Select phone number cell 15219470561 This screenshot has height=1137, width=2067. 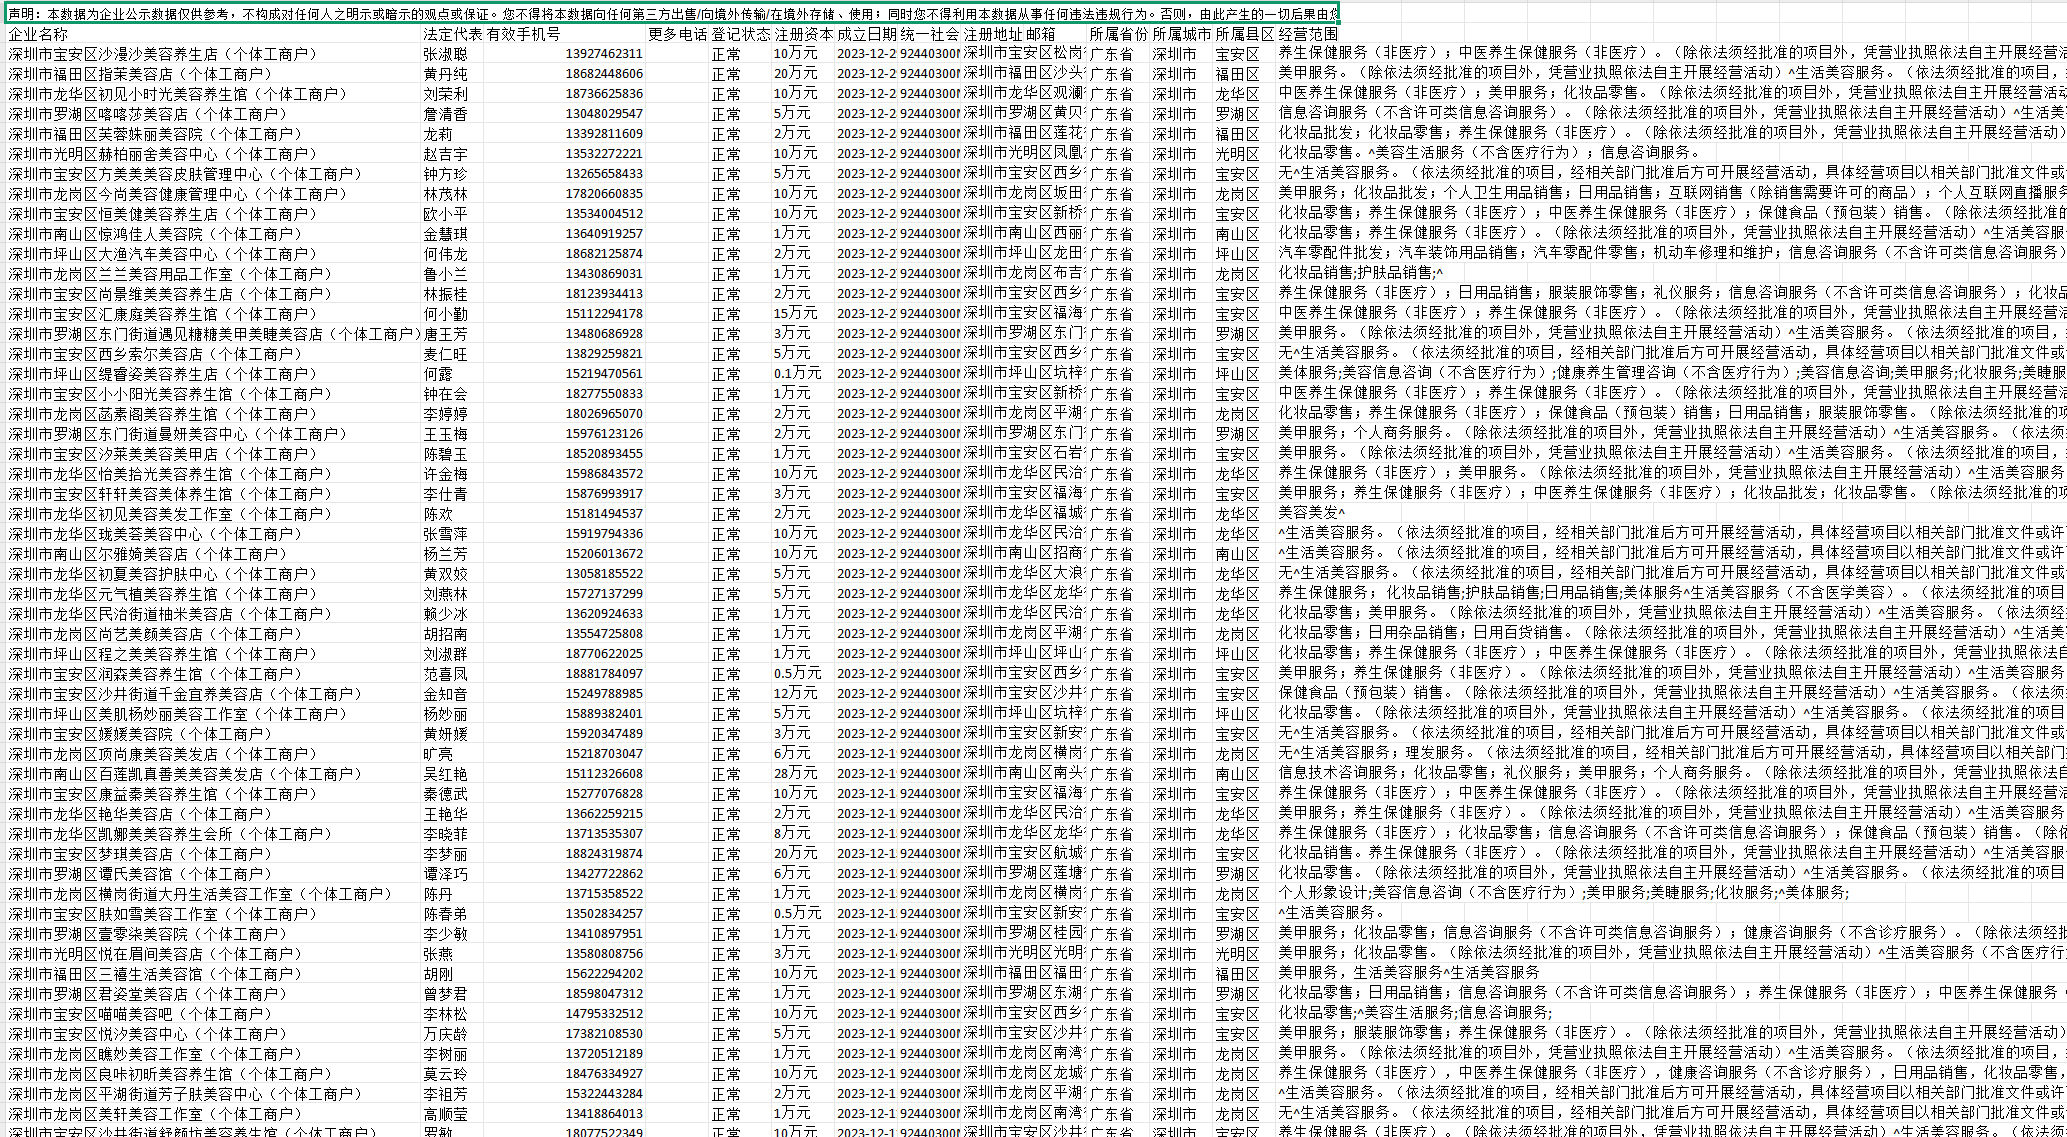coord(604,373)
